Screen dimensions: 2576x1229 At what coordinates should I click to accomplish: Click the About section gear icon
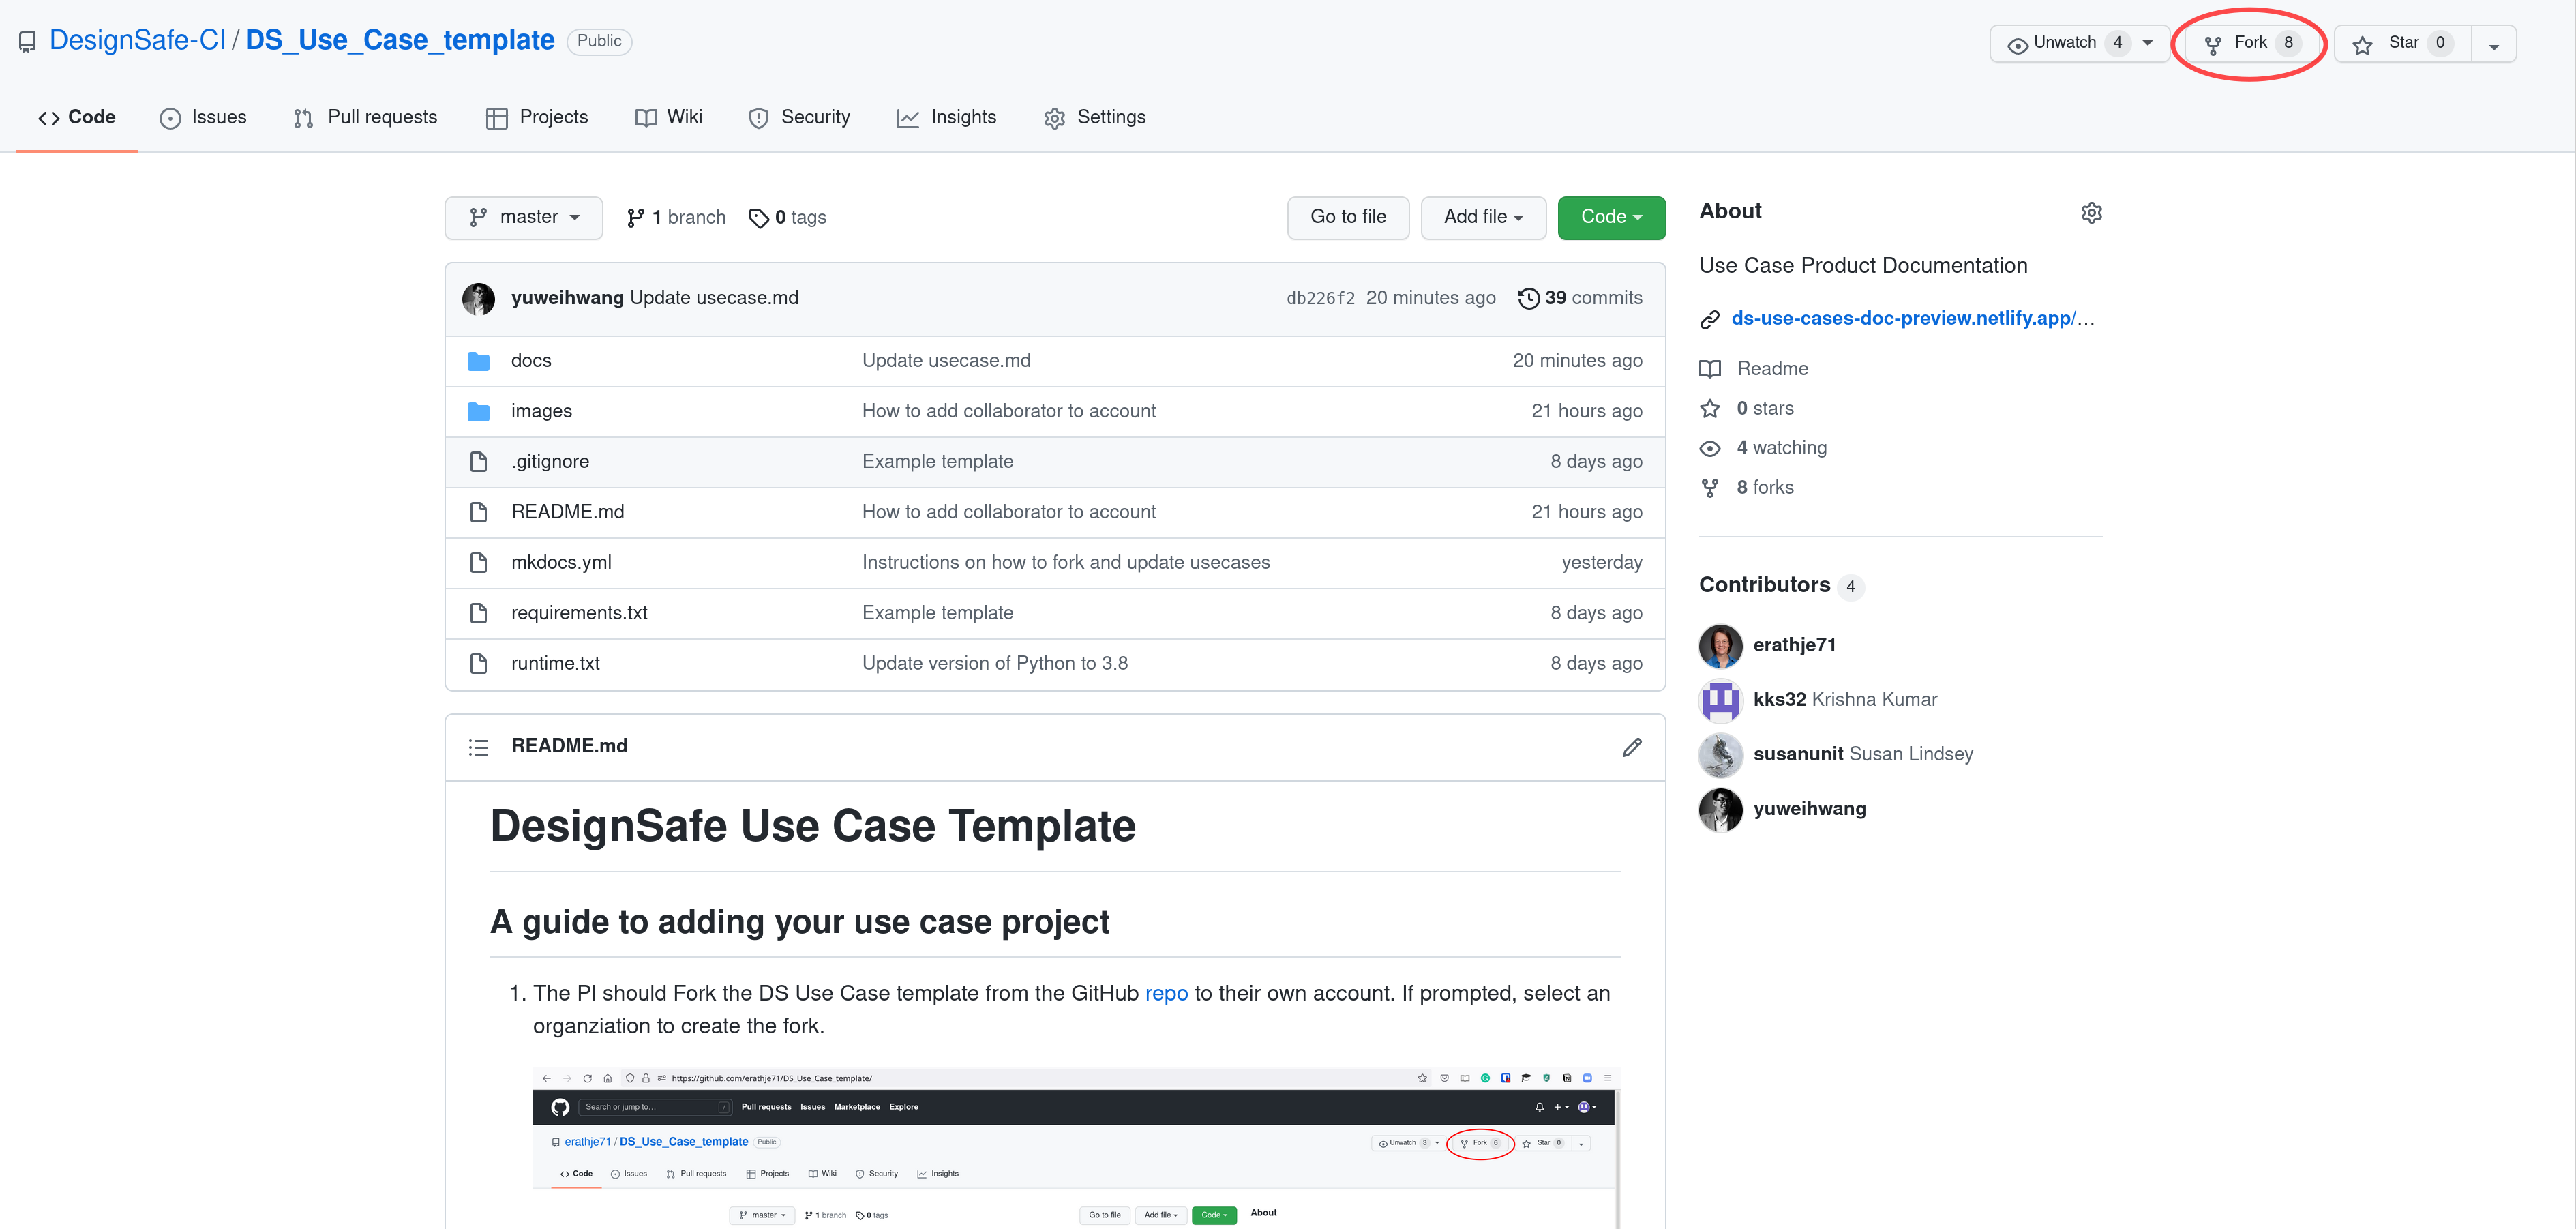pos(2091,213)
